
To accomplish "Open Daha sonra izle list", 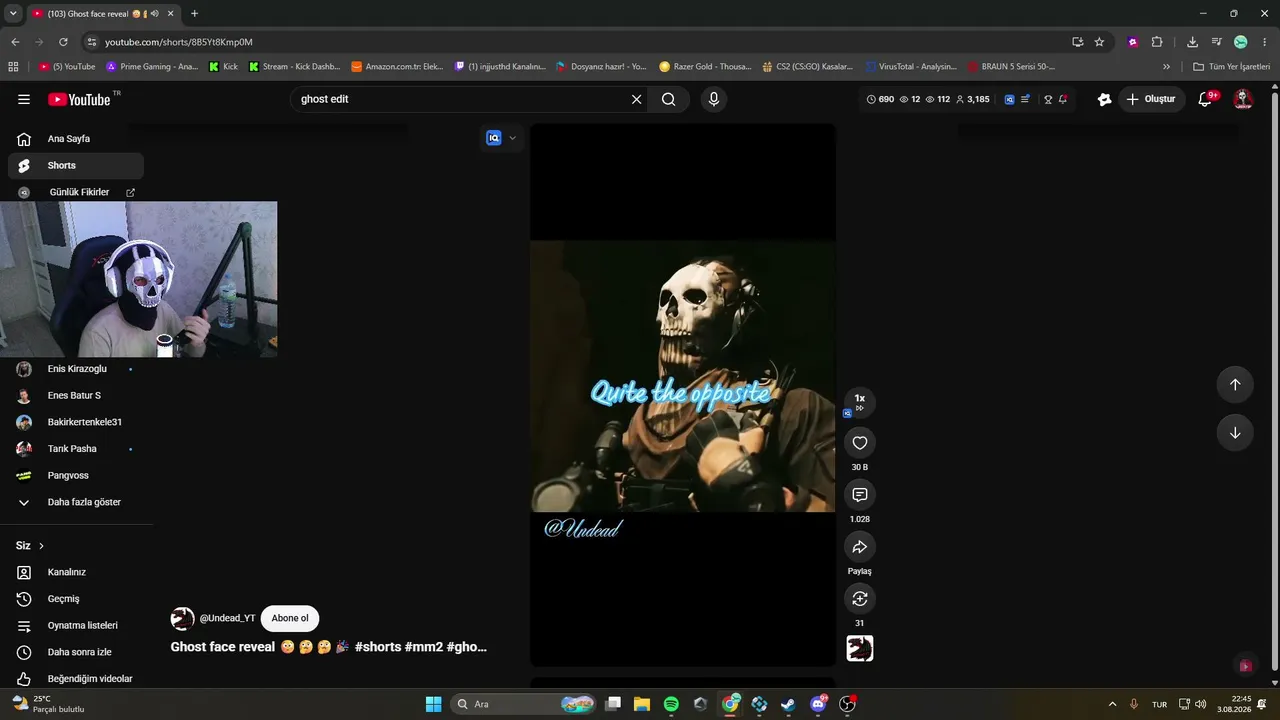I will pos(76,652).
